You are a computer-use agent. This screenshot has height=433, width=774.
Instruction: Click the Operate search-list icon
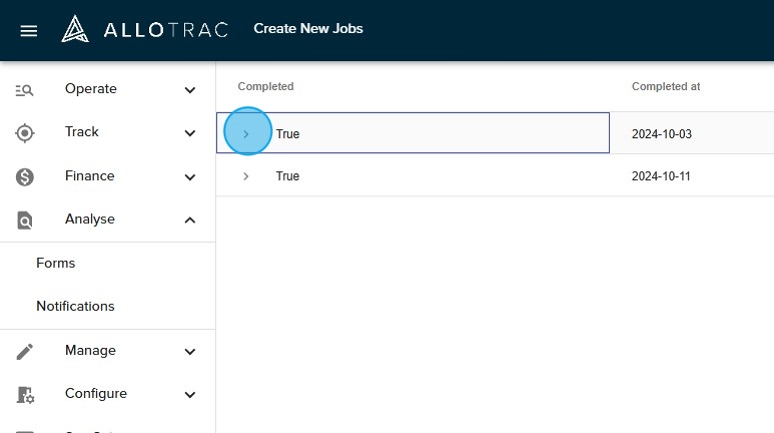(25, 90)
